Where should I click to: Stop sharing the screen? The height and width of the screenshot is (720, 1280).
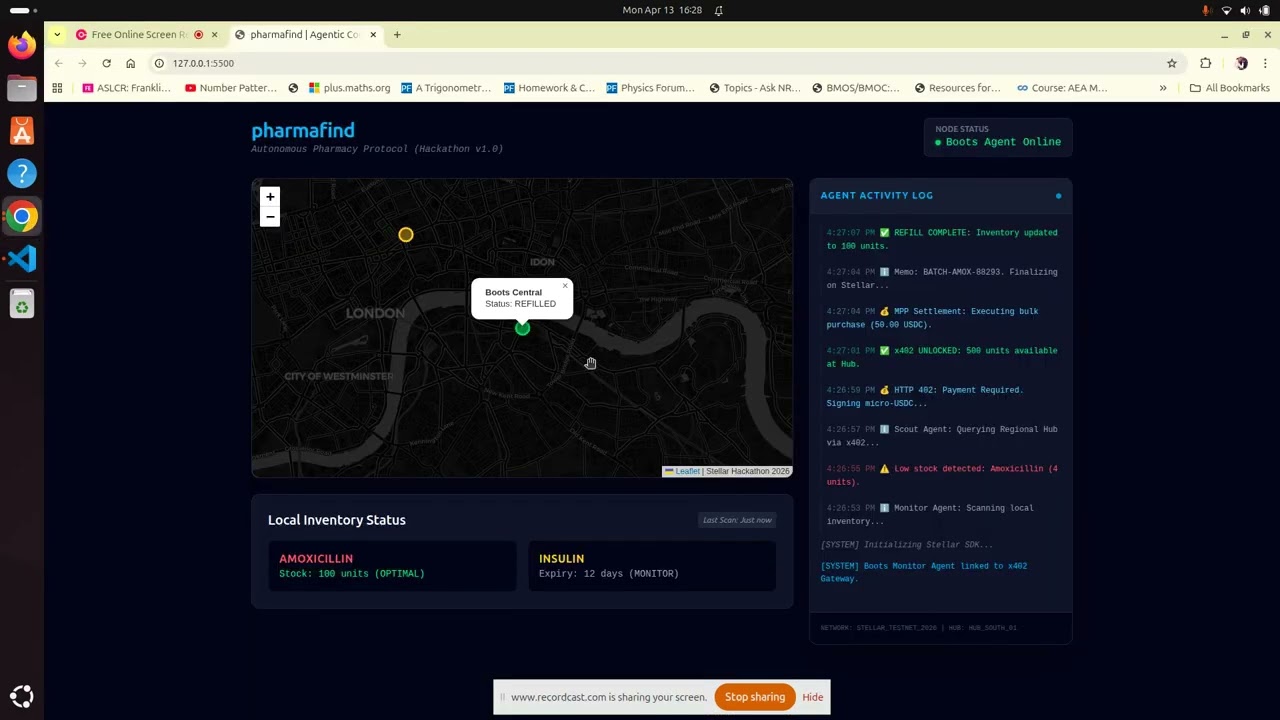755,697
